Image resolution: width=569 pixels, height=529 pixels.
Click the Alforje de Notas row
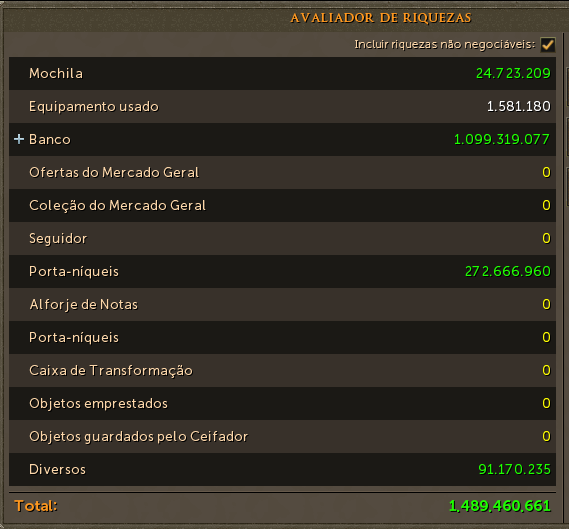pyautogui.click(x=282, y=304)
